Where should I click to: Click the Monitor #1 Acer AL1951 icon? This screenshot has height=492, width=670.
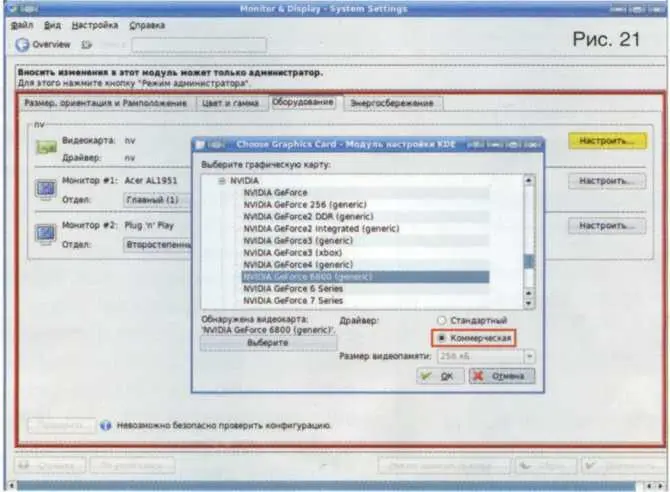pos(46,189)
